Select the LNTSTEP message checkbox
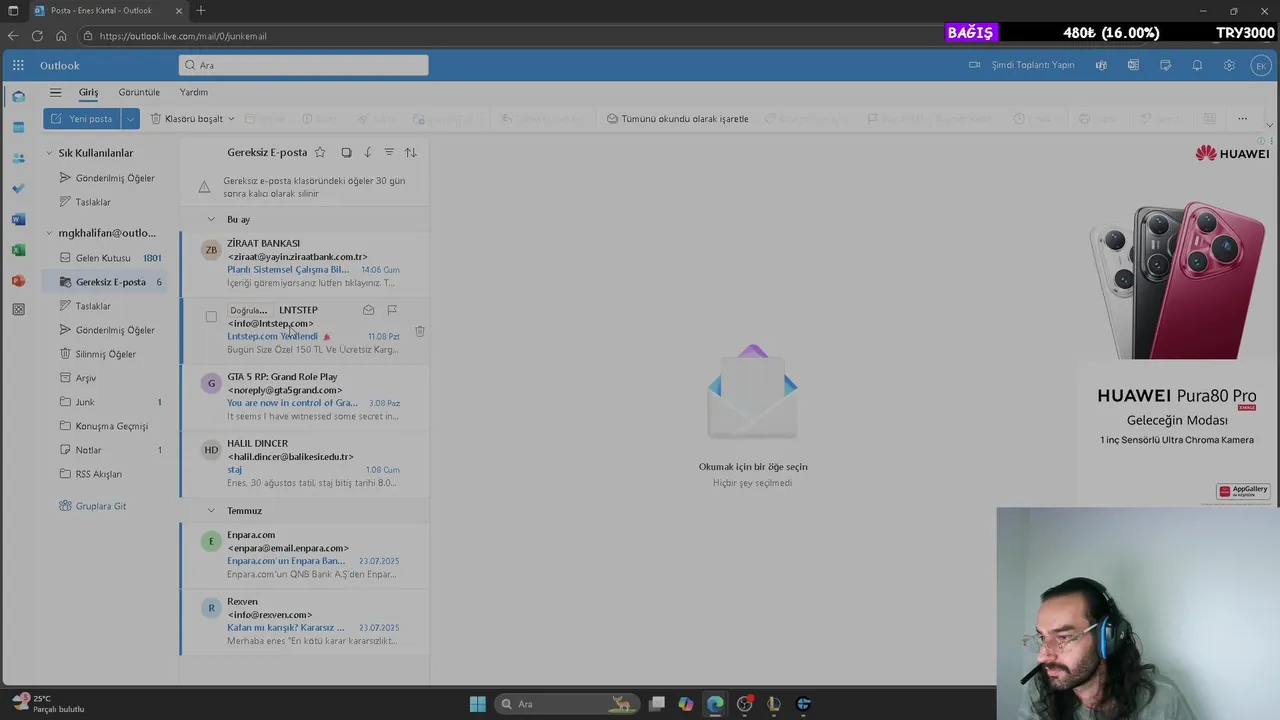Image resolution: width=1280 pixels, height=720 pixels. (211, 317)
